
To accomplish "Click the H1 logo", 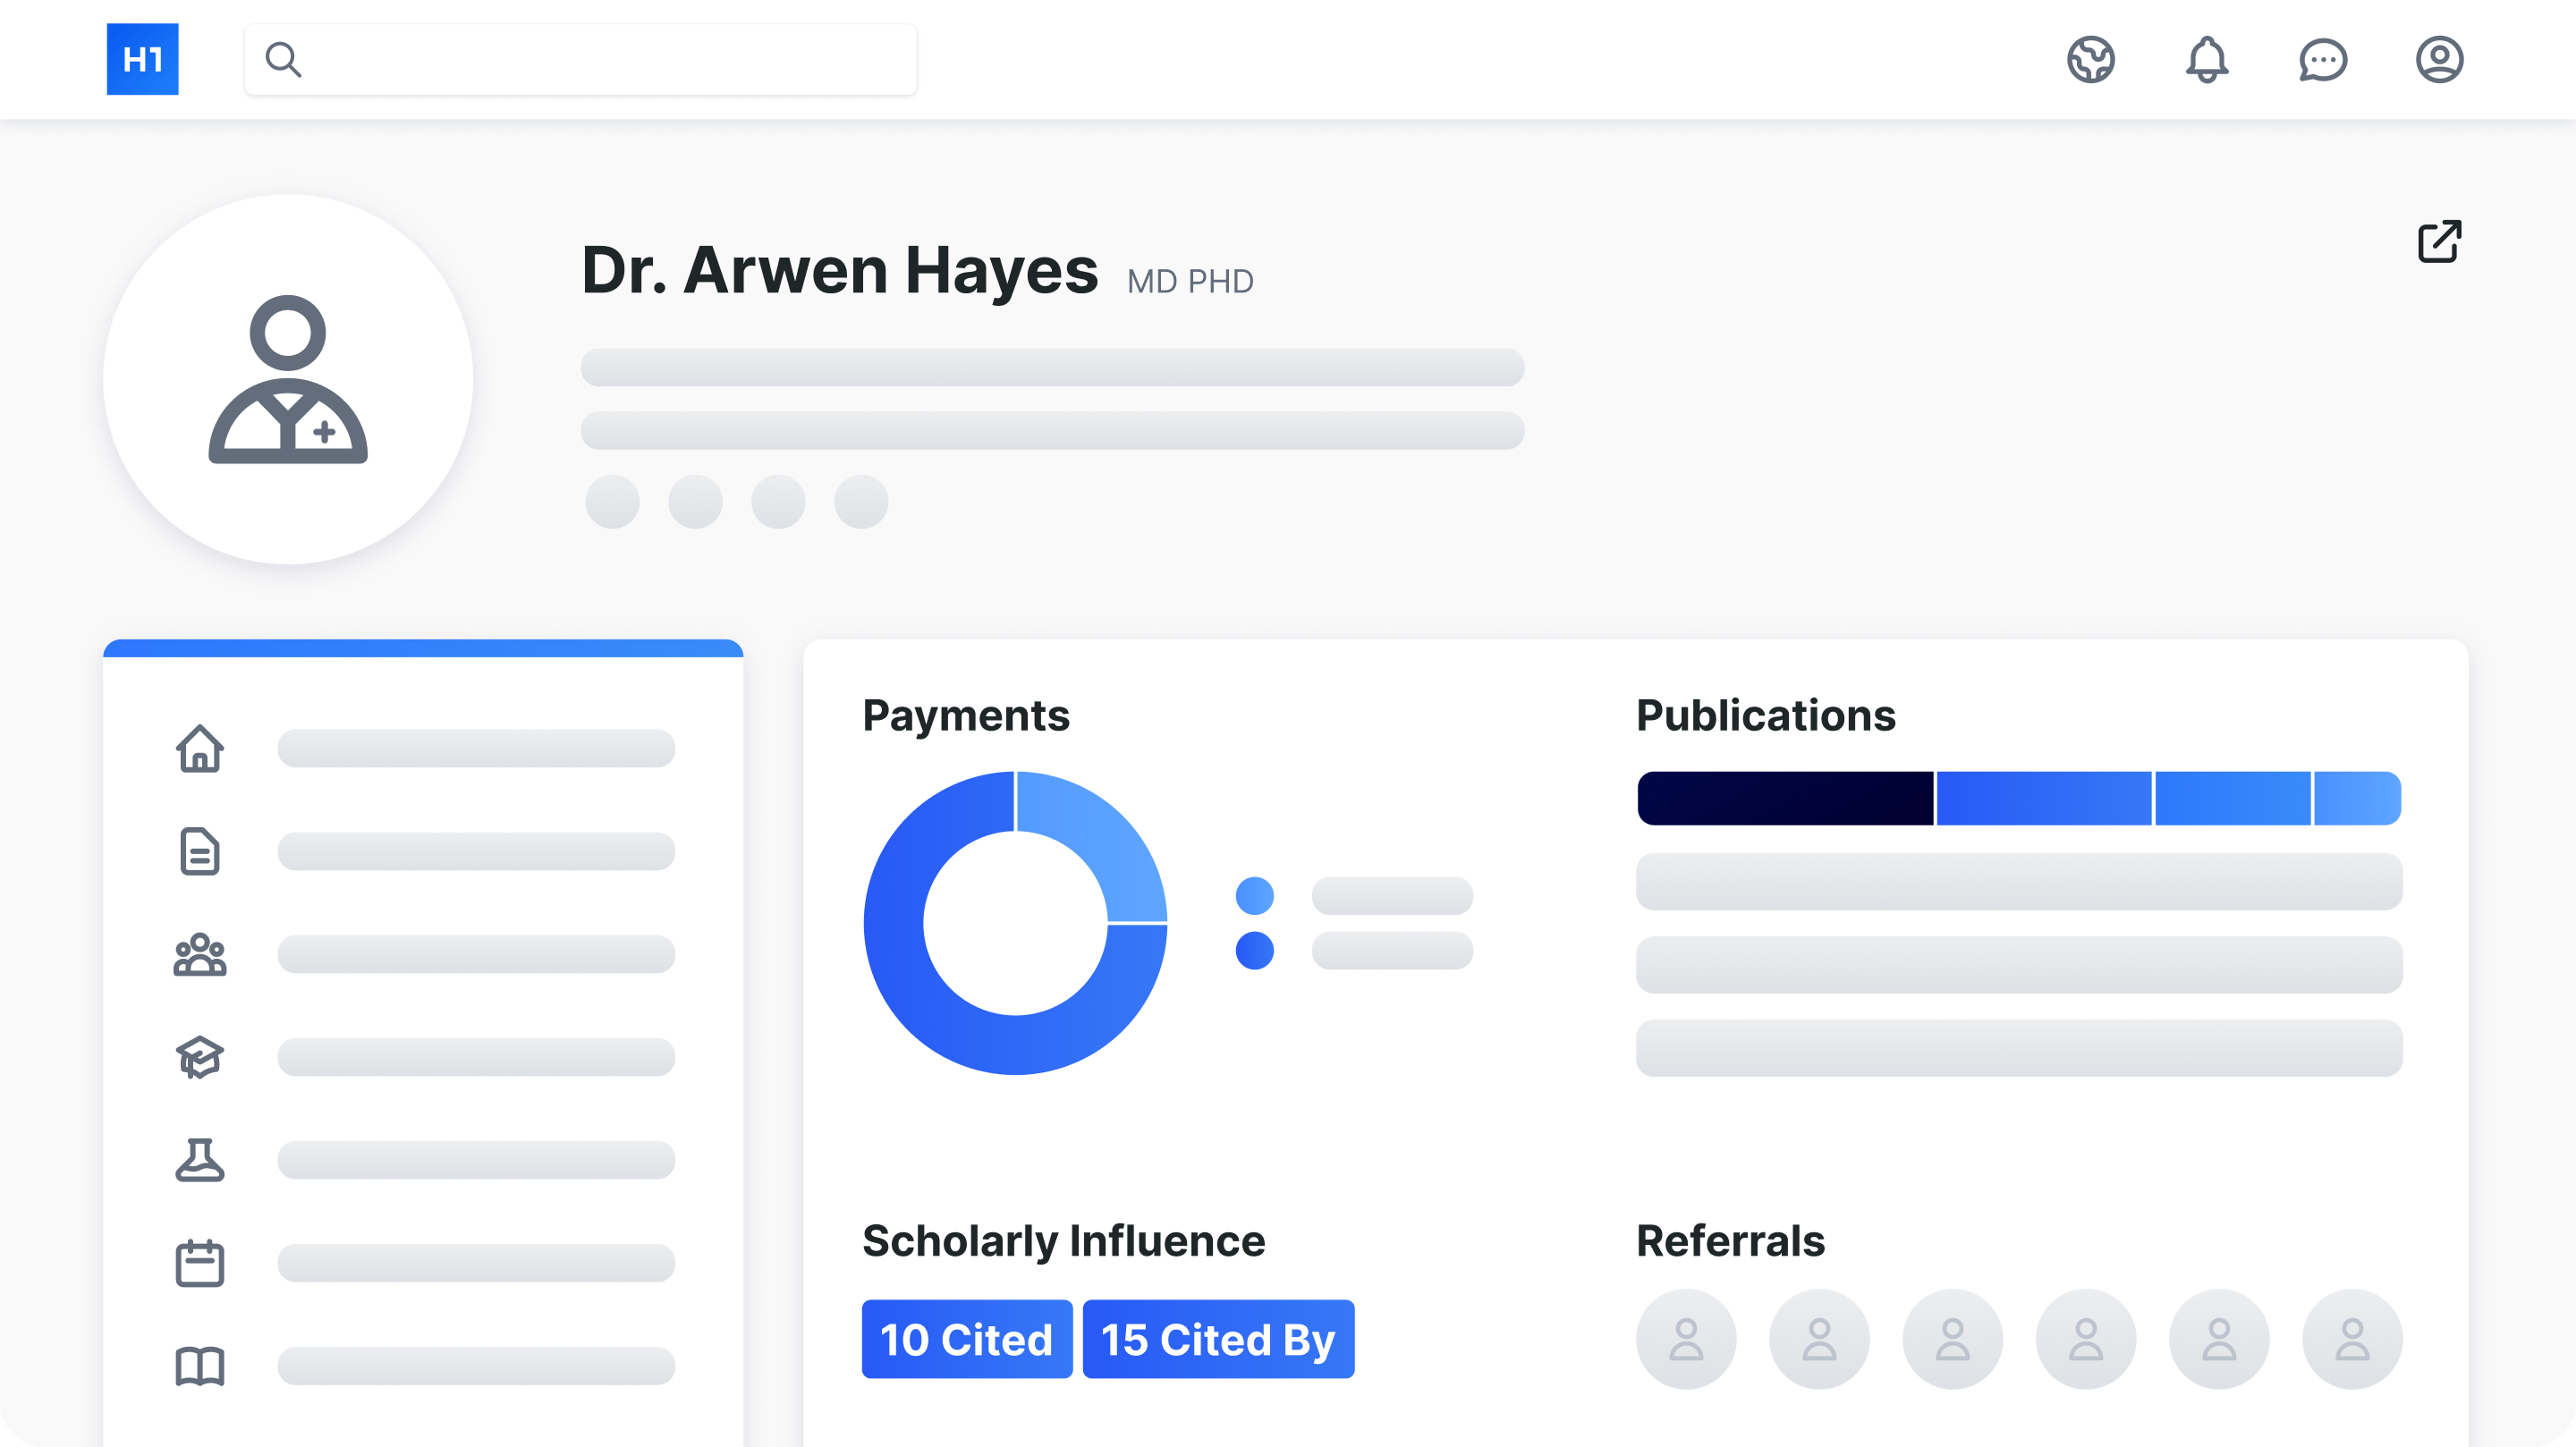I will coord(142,59).
